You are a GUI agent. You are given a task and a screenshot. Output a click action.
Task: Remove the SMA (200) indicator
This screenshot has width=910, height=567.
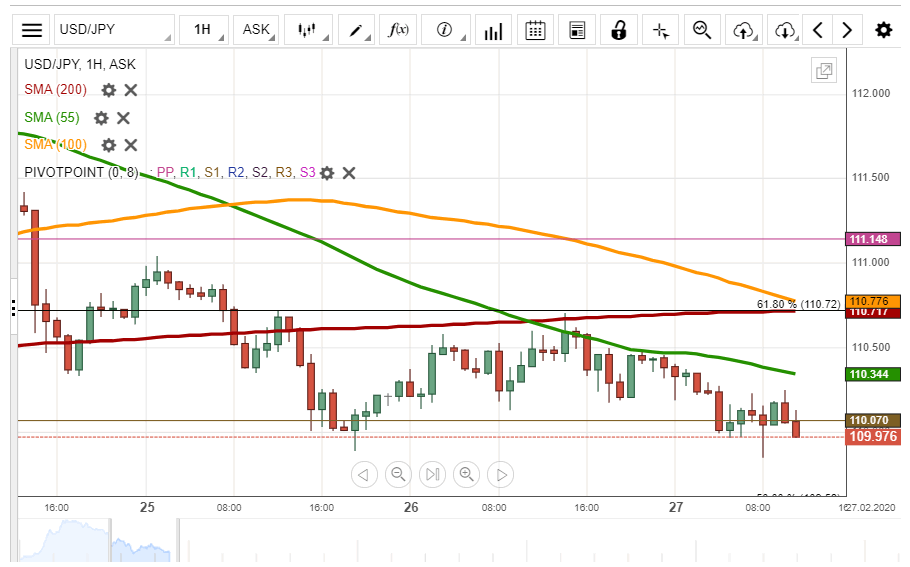[x=131, y=90]
